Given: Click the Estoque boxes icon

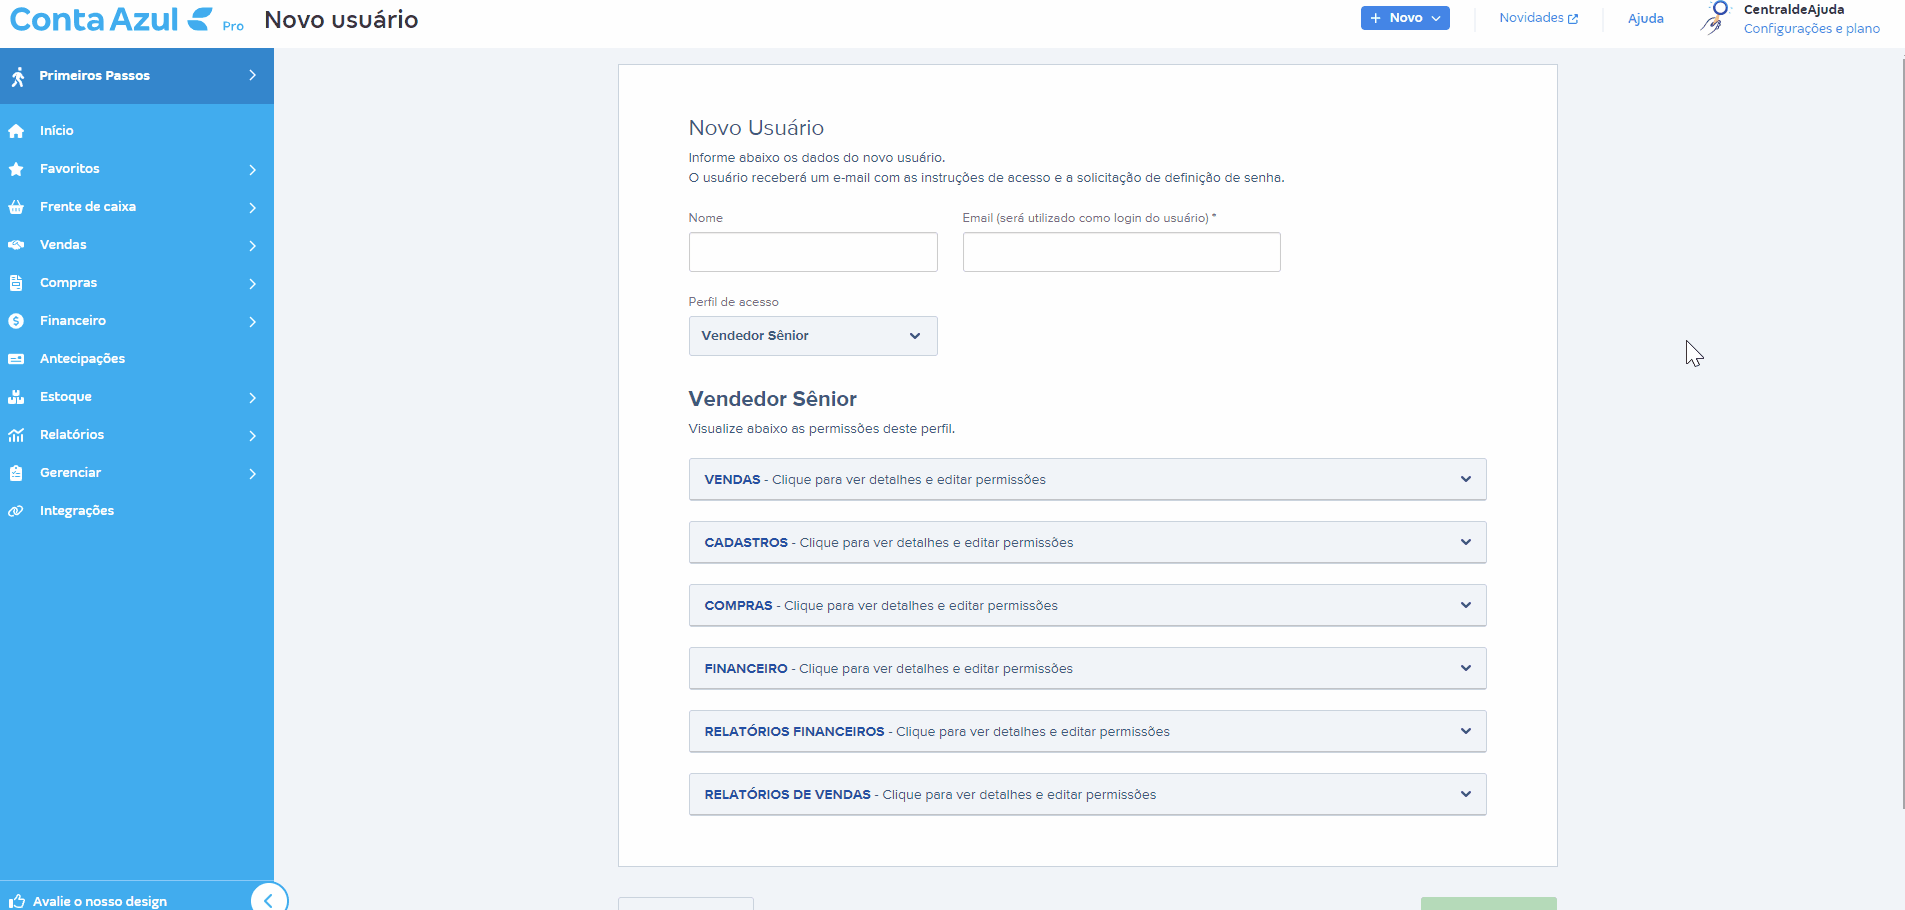Looking at the screenshot, I should point(16,397).
